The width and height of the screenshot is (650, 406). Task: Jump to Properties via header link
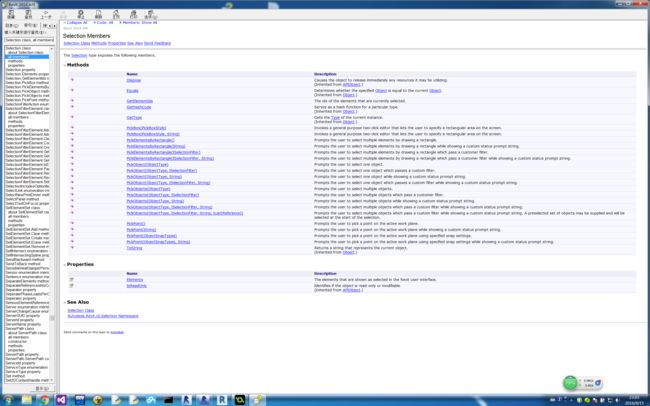tap(117, 43)
